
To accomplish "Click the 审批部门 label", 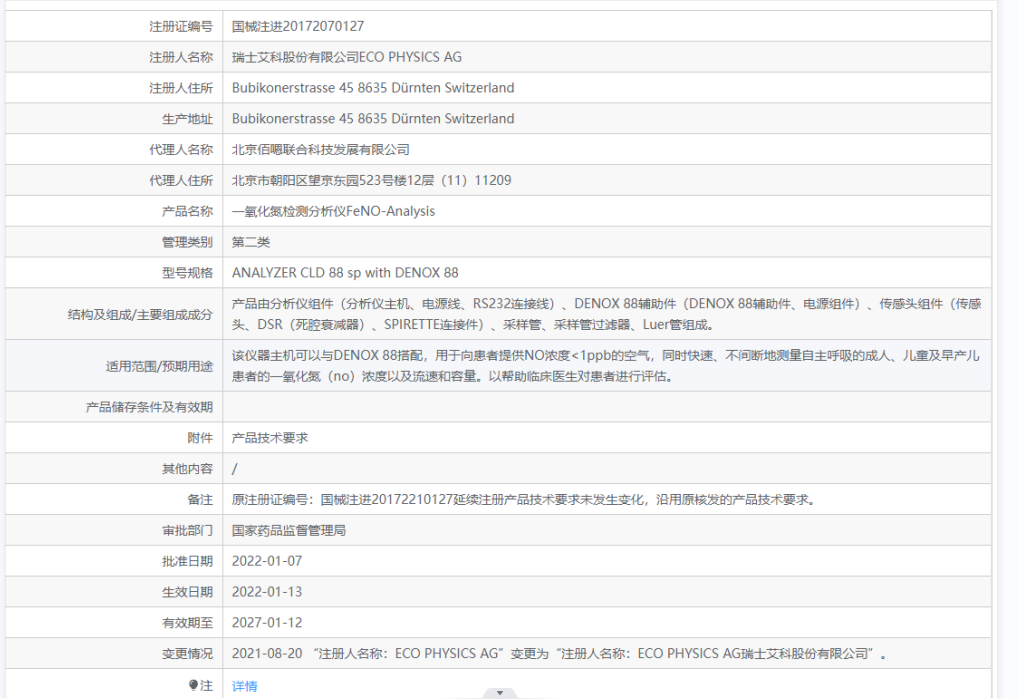I will [187, 530].
